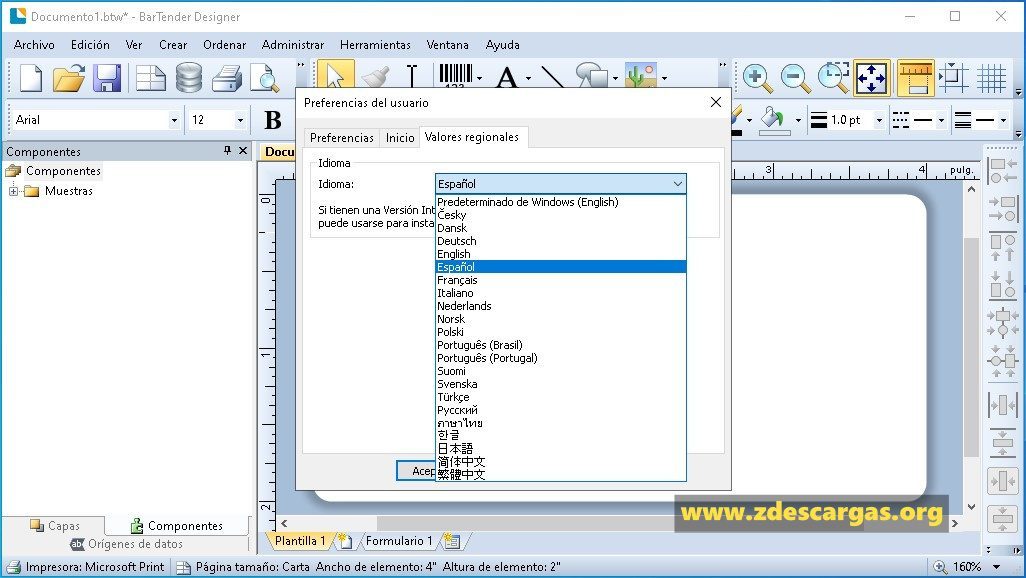Choose Français from language list
This screenshot has width=1026, height=578.
561,280
